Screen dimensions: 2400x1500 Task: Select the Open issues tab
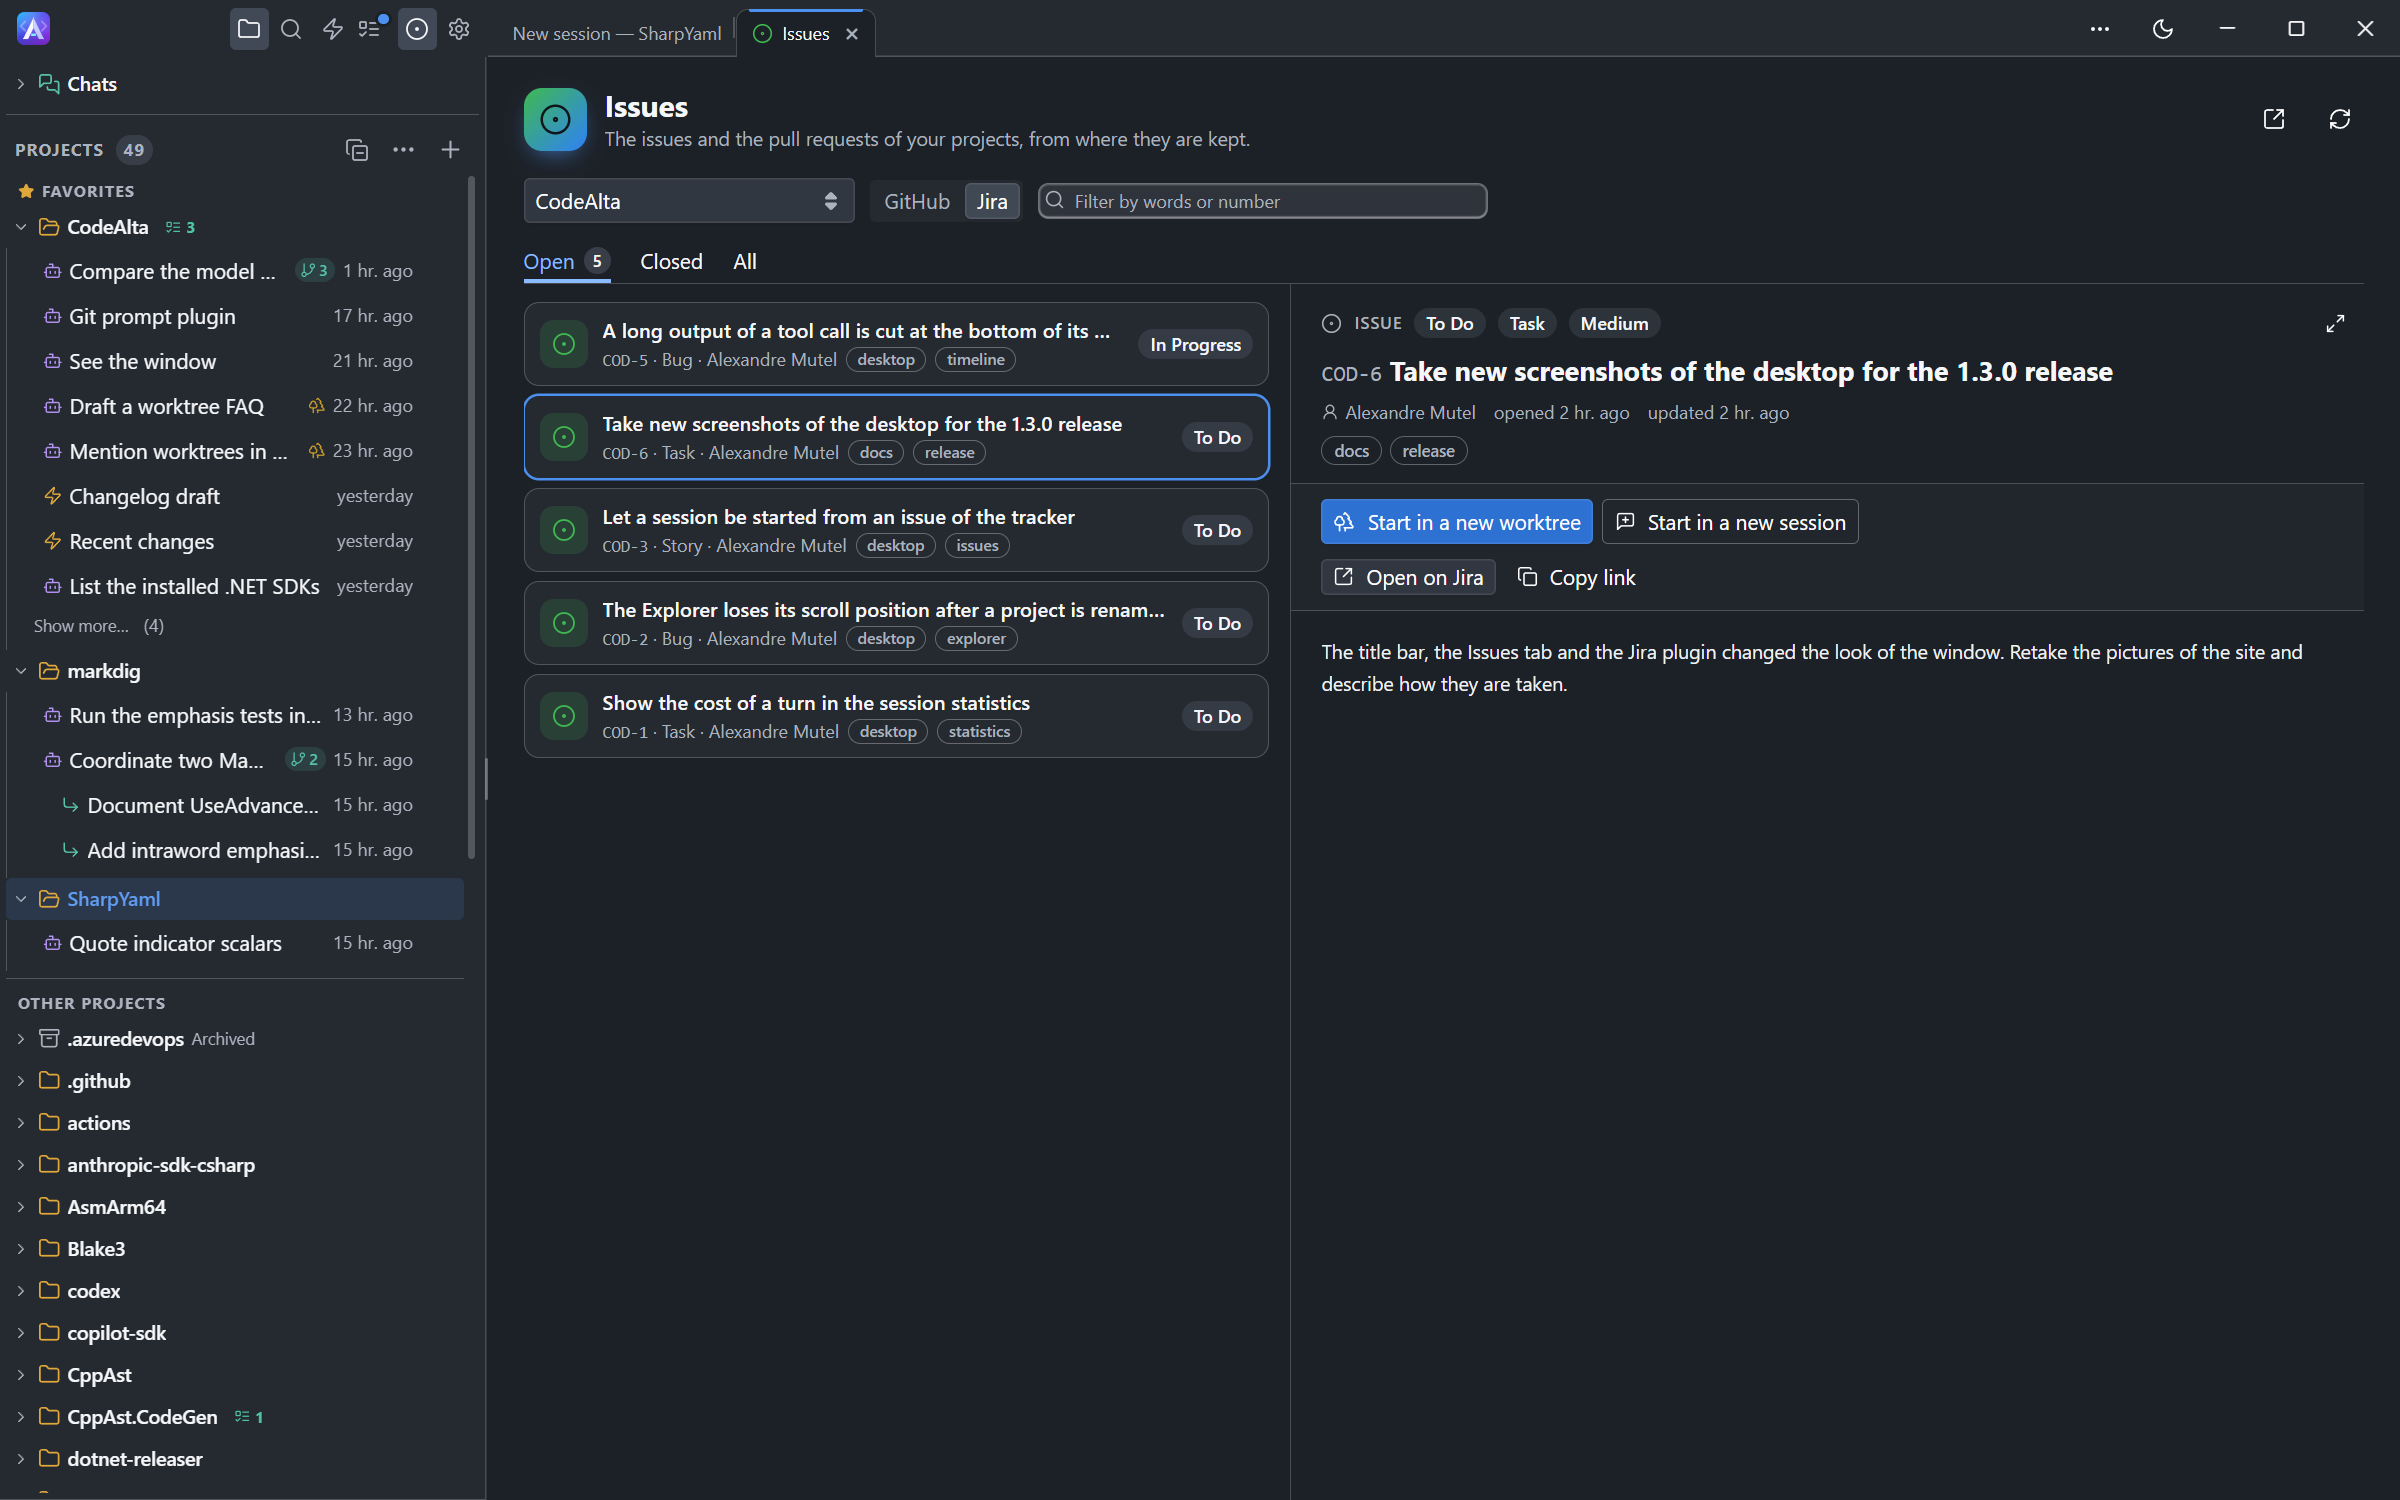pyautogui.click(x=566, y=262)
